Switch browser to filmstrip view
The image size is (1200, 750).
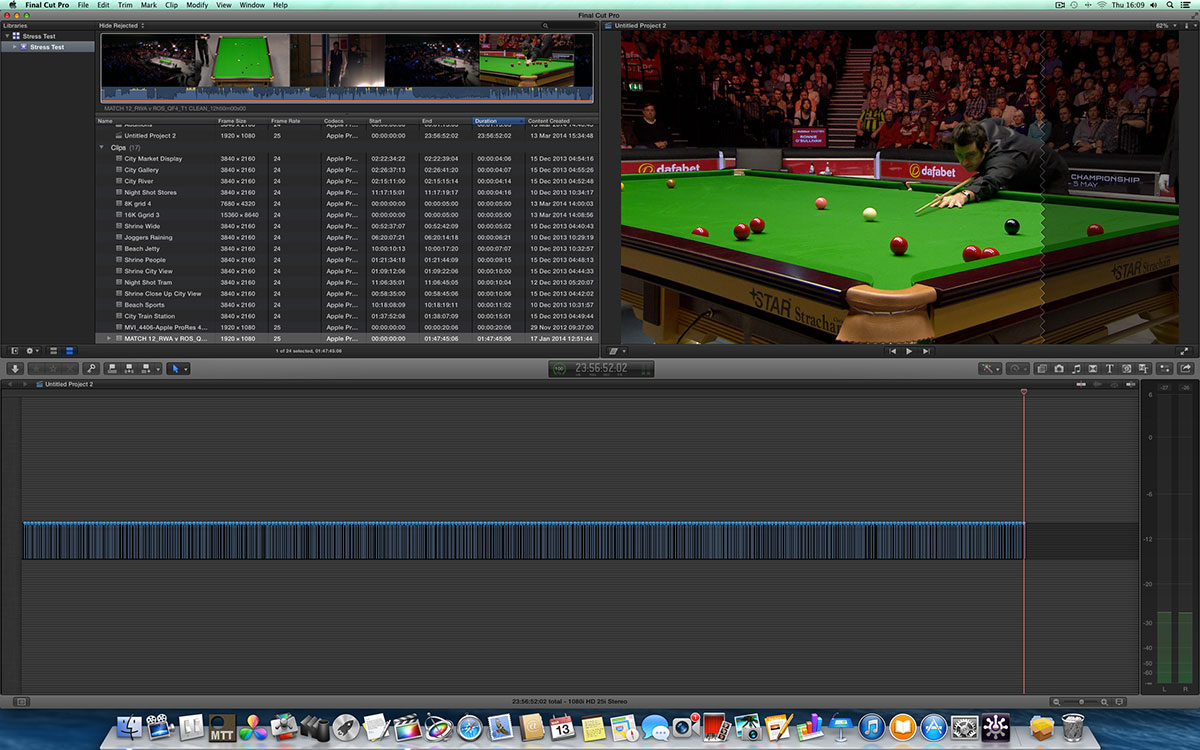[53, 351]
